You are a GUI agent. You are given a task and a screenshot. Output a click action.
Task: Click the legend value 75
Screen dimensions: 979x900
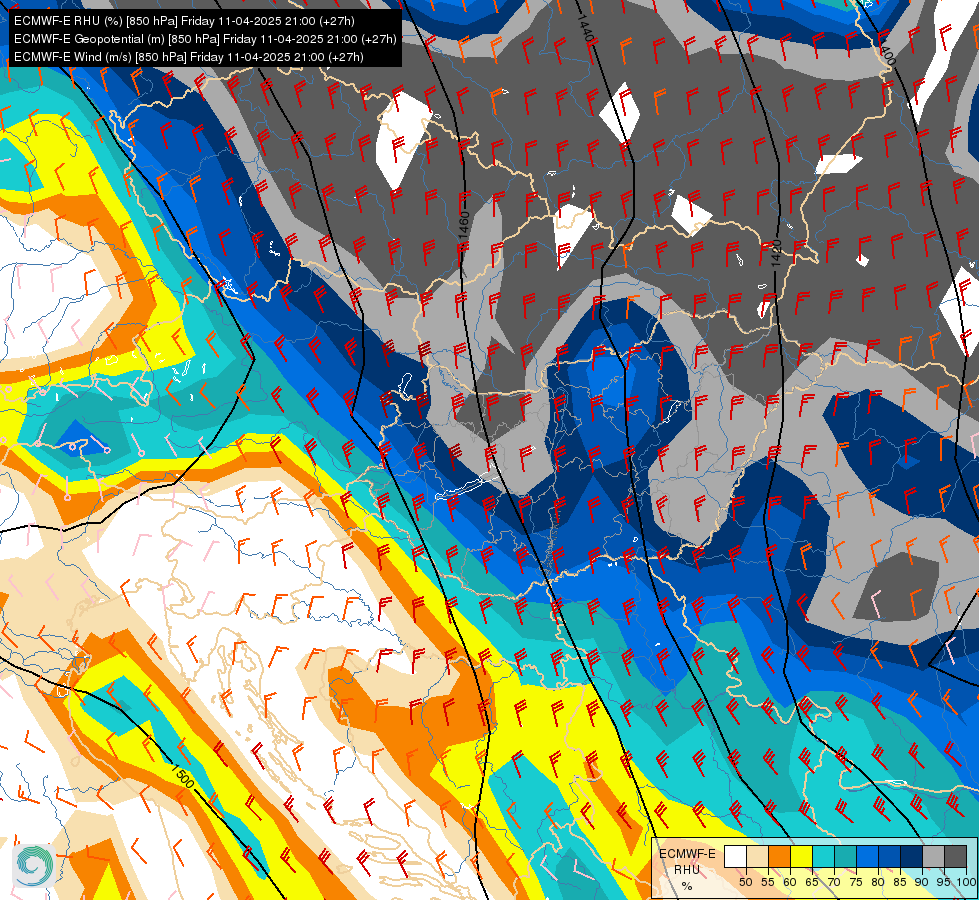click(x=856, y=883)
